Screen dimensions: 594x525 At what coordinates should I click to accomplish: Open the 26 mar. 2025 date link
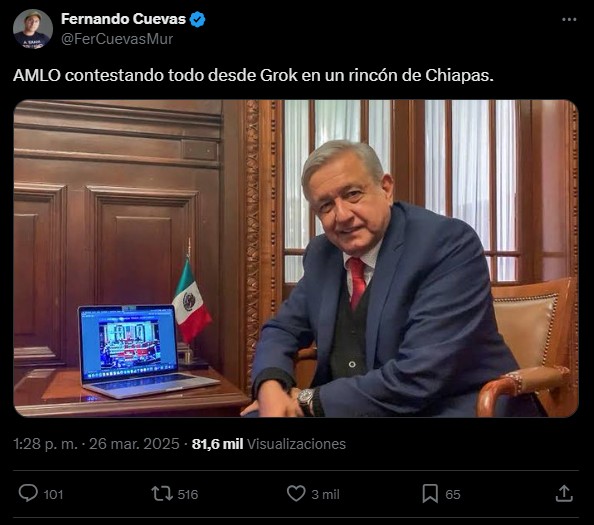(134, 444)
